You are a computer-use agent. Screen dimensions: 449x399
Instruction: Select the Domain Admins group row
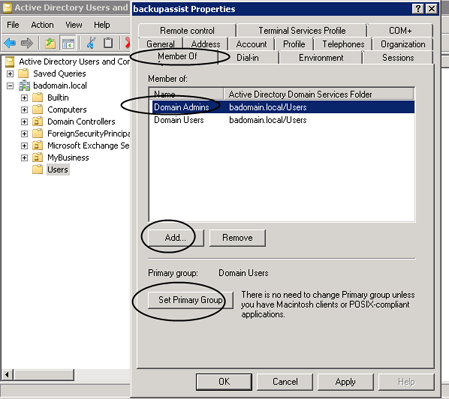[x=282, y=107]
